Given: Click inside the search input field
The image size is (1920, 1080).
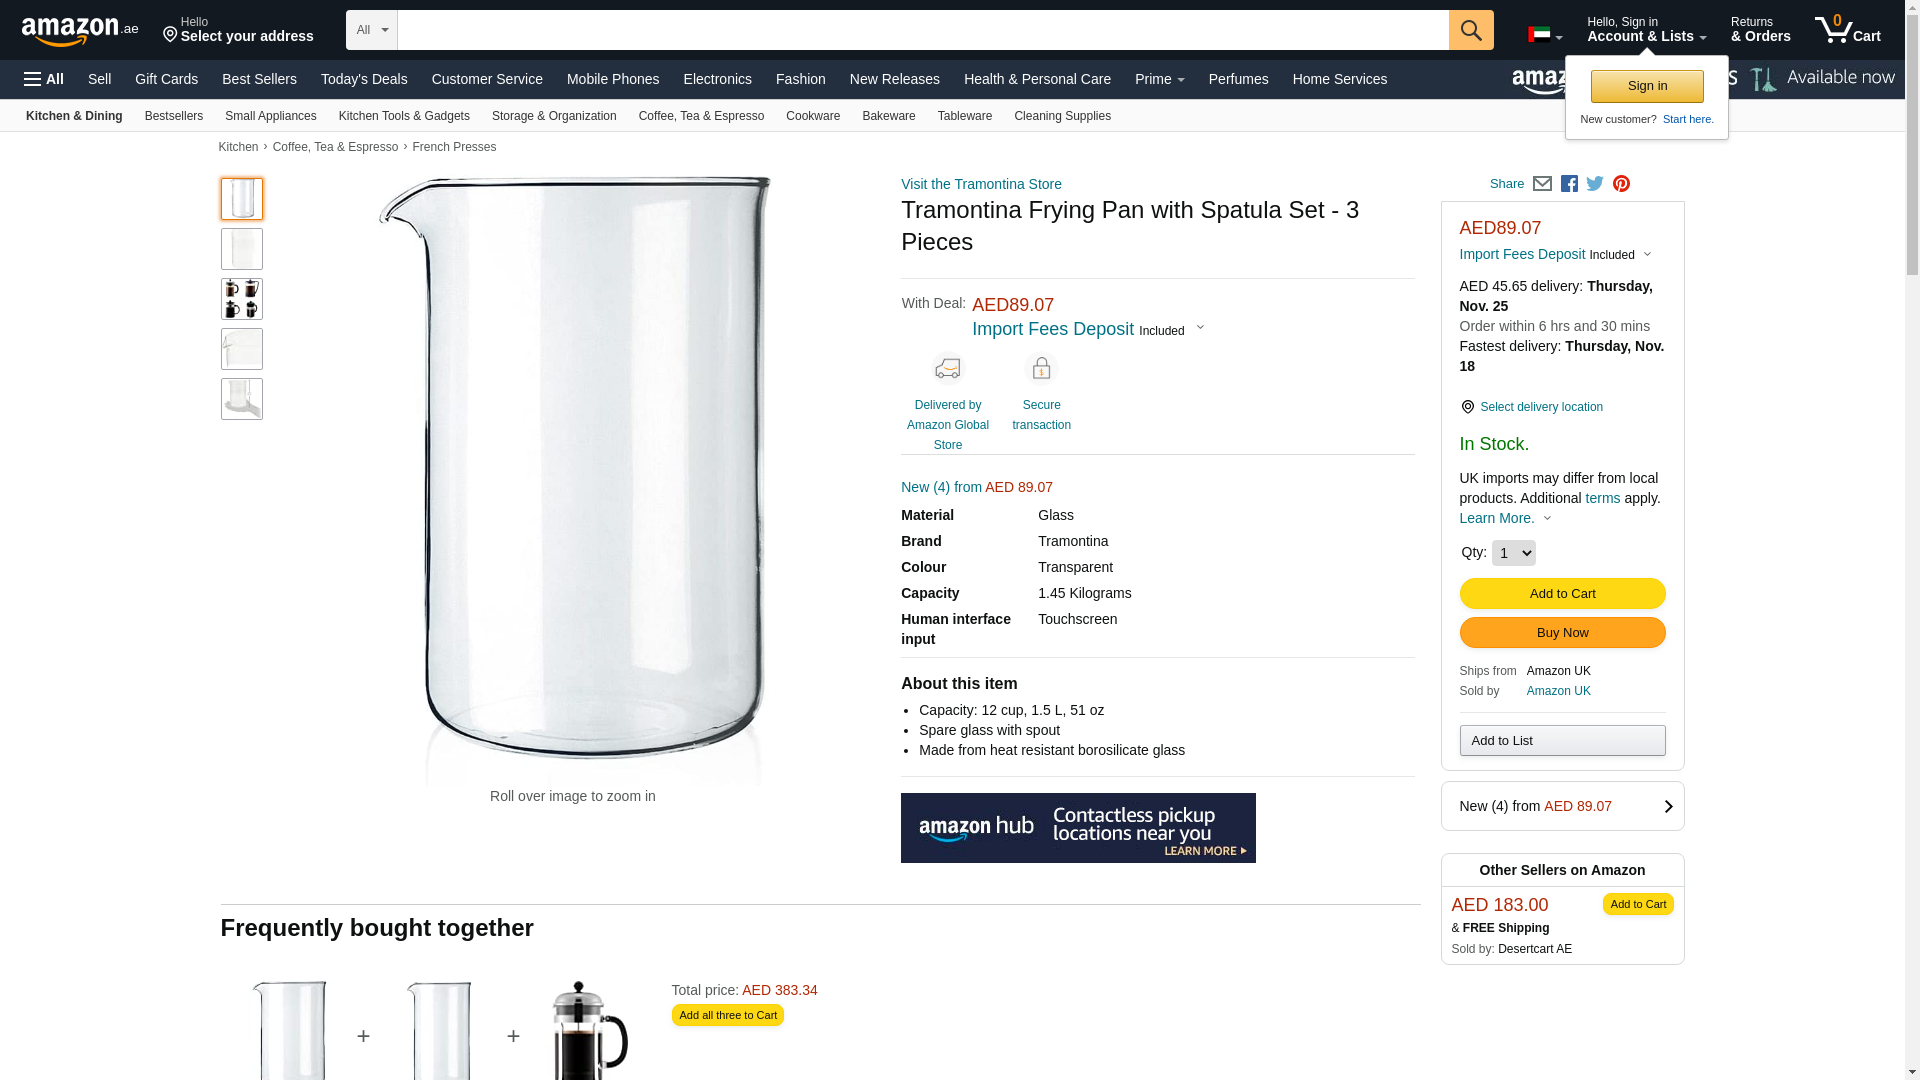Looking at the screenshot, I should 923,30.
